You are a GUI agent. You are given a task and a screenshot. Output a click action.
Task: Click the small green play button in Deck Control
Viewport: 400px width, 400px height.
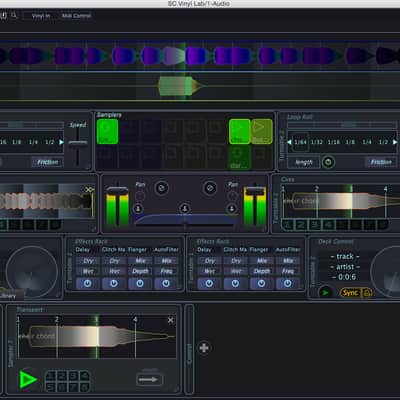click(325, 293)
